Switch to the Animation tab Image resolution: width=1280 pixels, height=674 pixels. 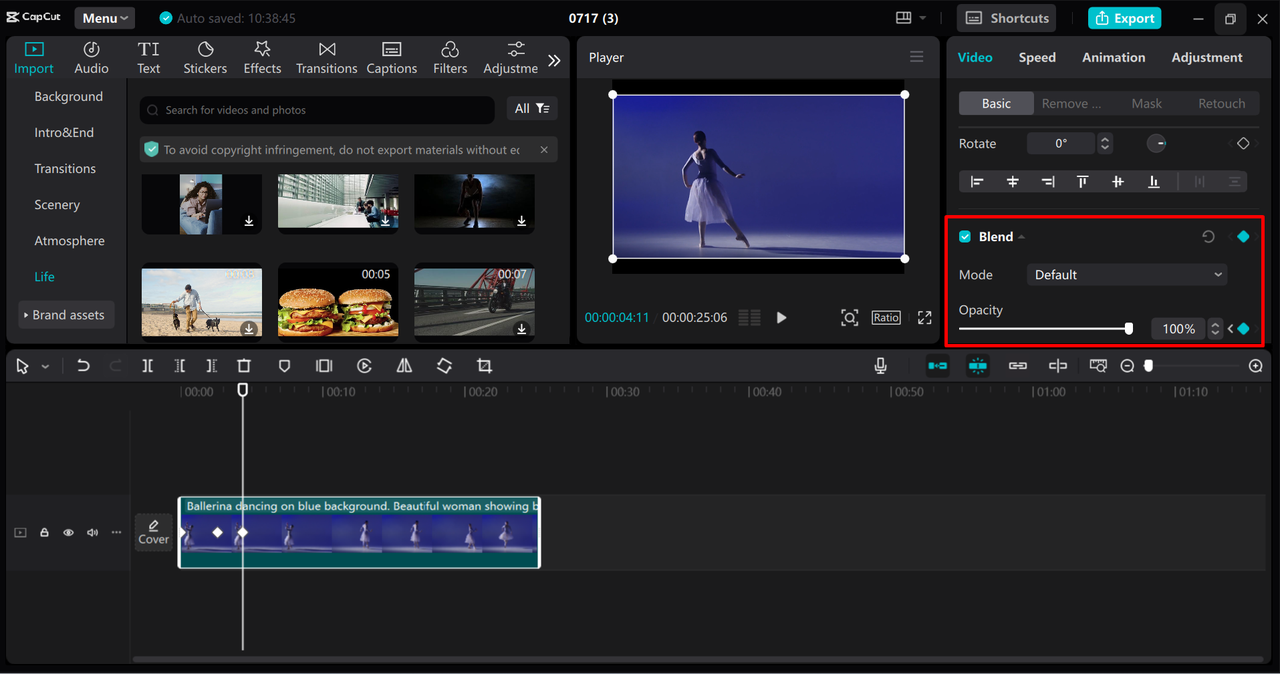pyautogui.click(x=1113, y=57)
